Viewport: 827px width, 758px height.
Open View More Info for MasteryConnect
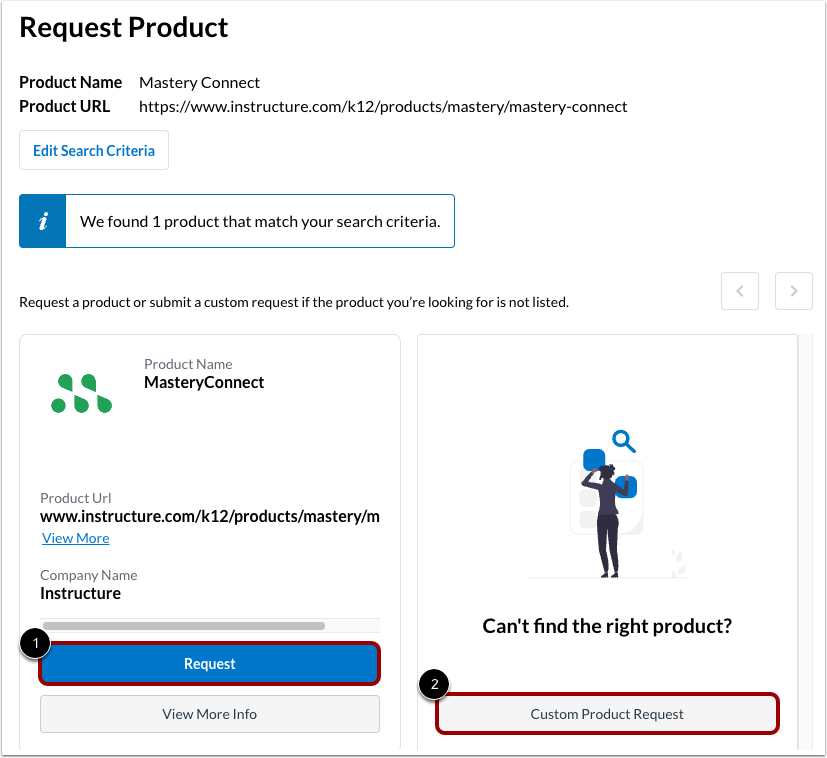pos(209,713)
